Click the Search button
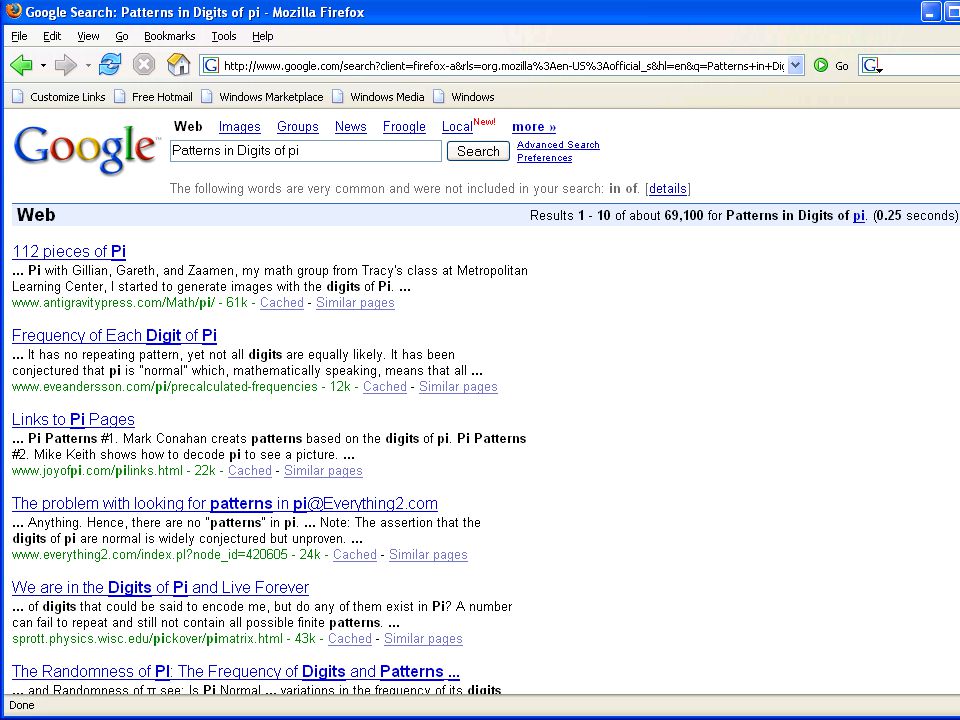Image resolution: width=960 pixels, height=720 pixels. pos(478,151)
